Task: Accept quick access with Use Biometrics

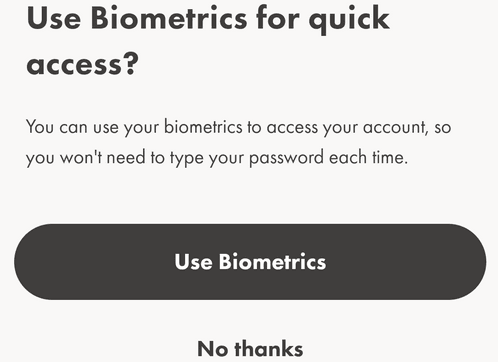Action: coord(250,262)
